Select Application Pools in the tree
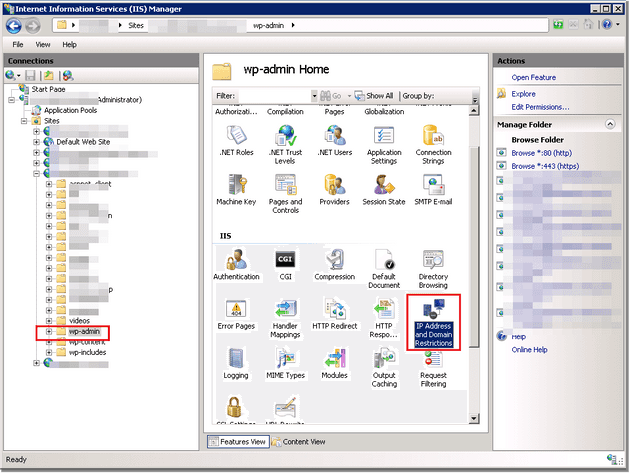Image resolution: width=630 pixels, height=473 pixels. coord(70,110)
